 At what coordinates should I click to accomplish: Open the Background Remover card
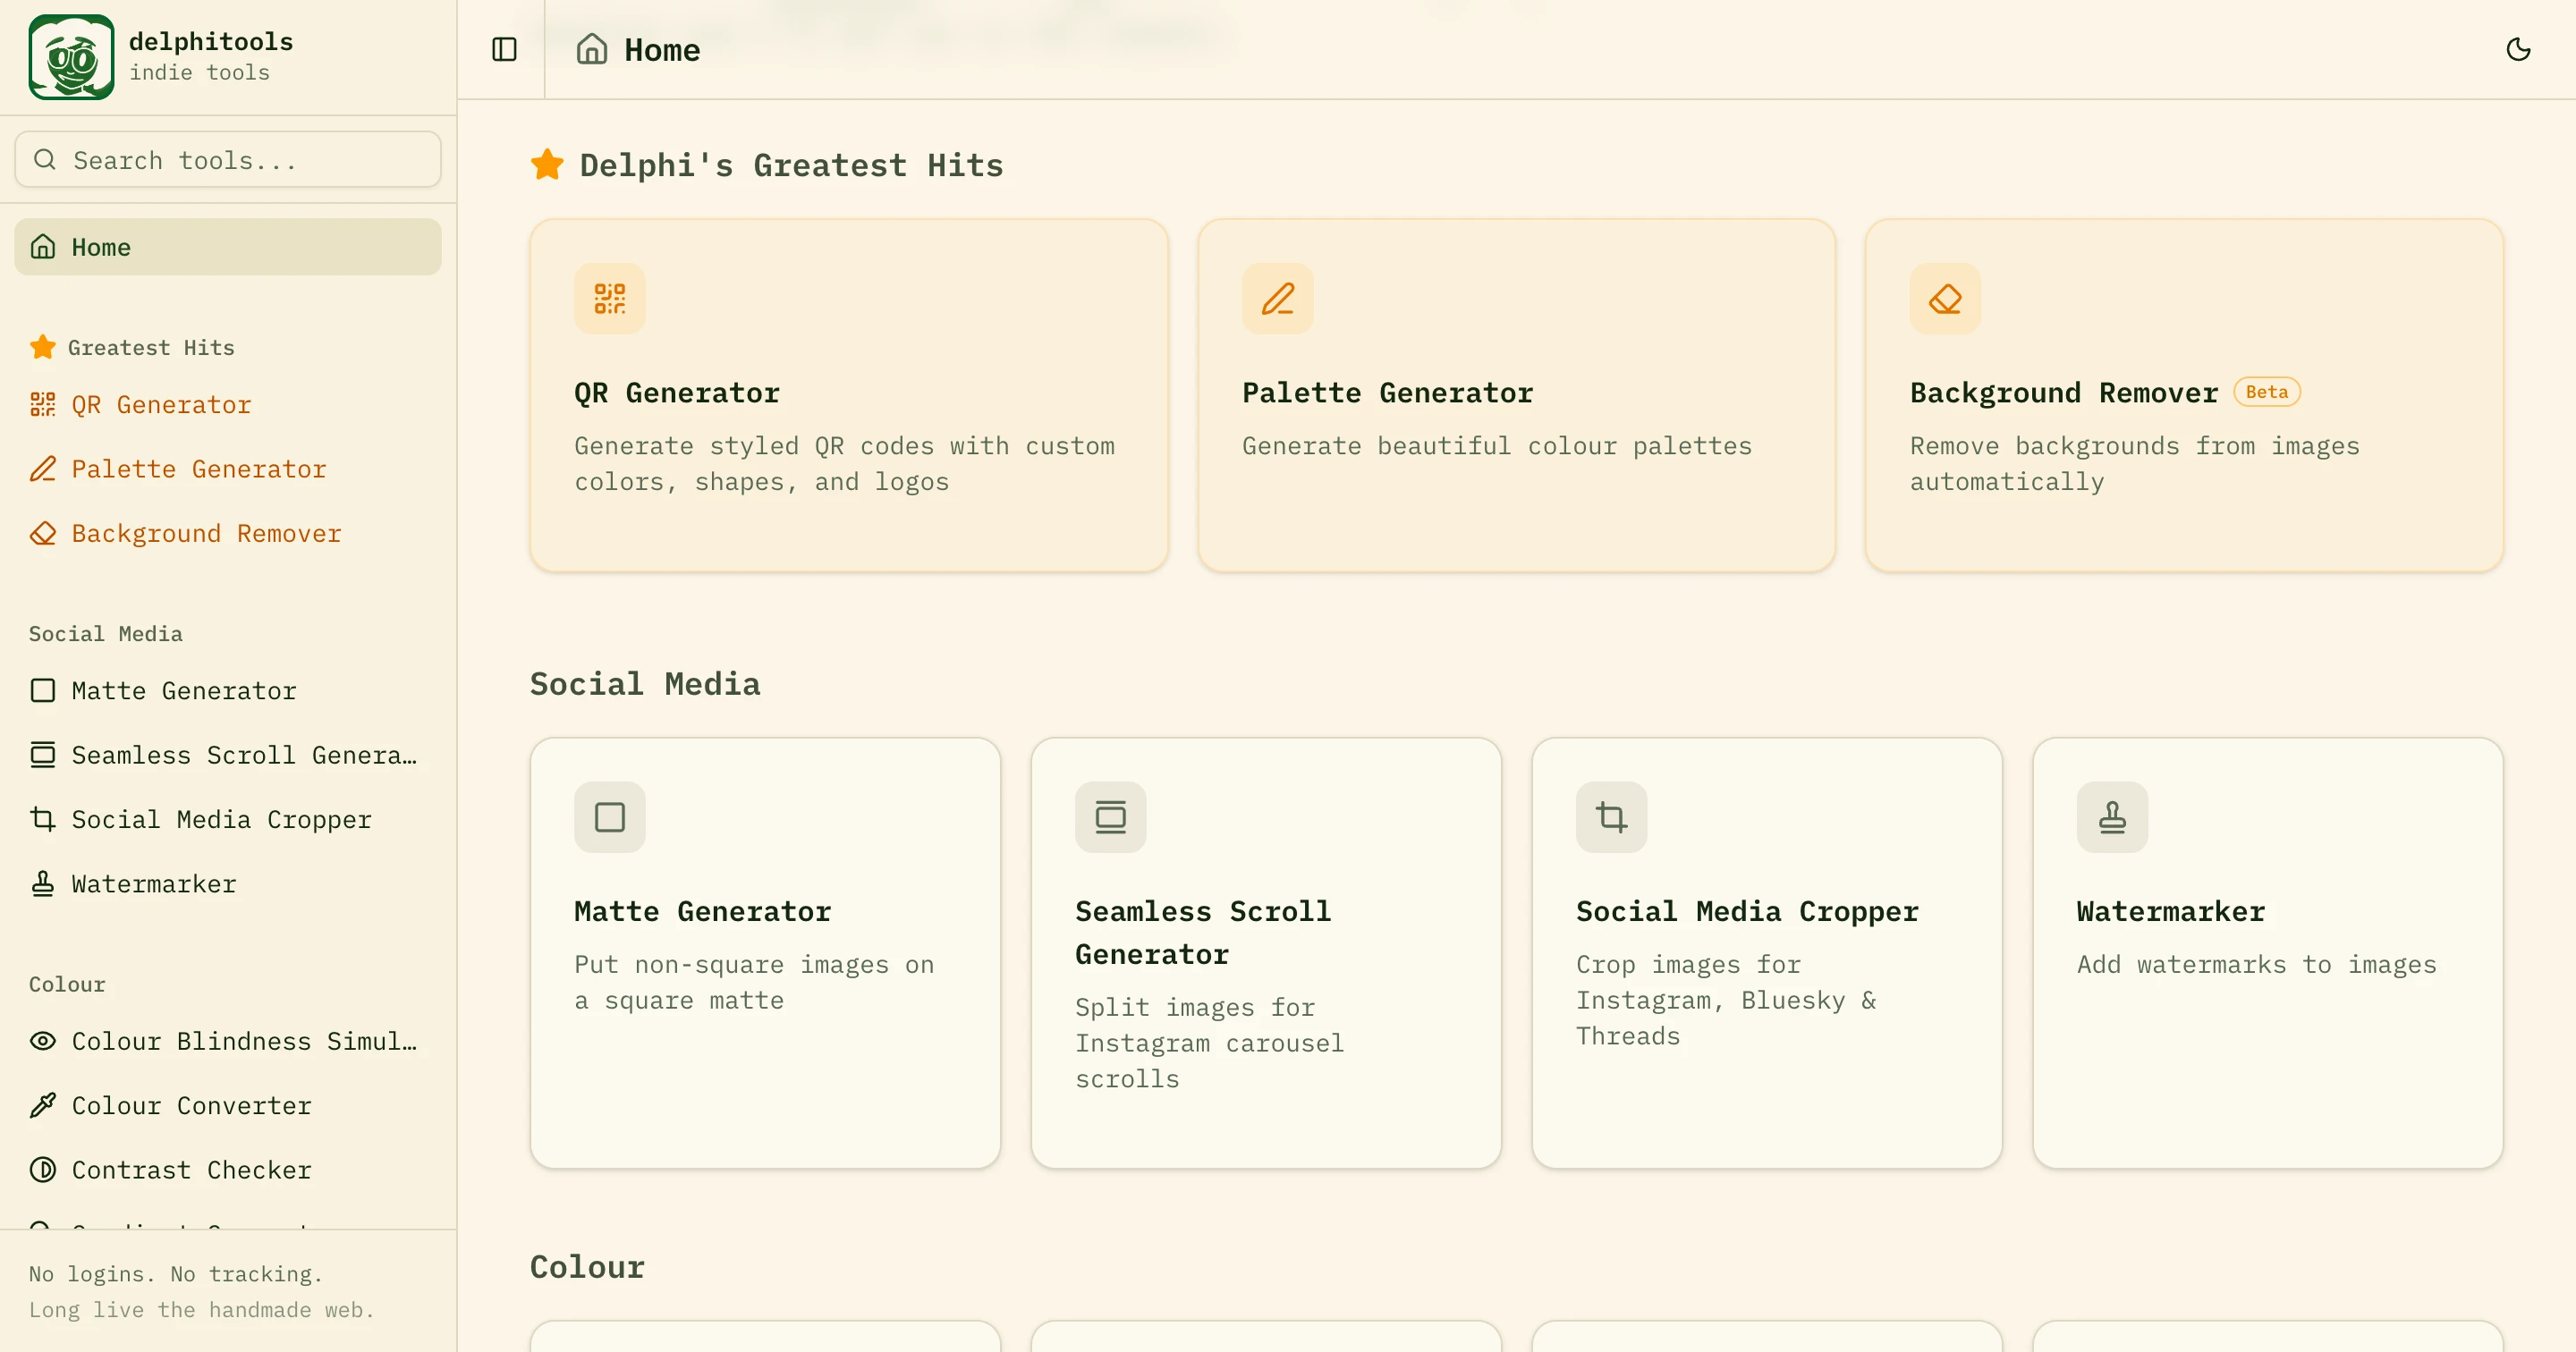2185,396
